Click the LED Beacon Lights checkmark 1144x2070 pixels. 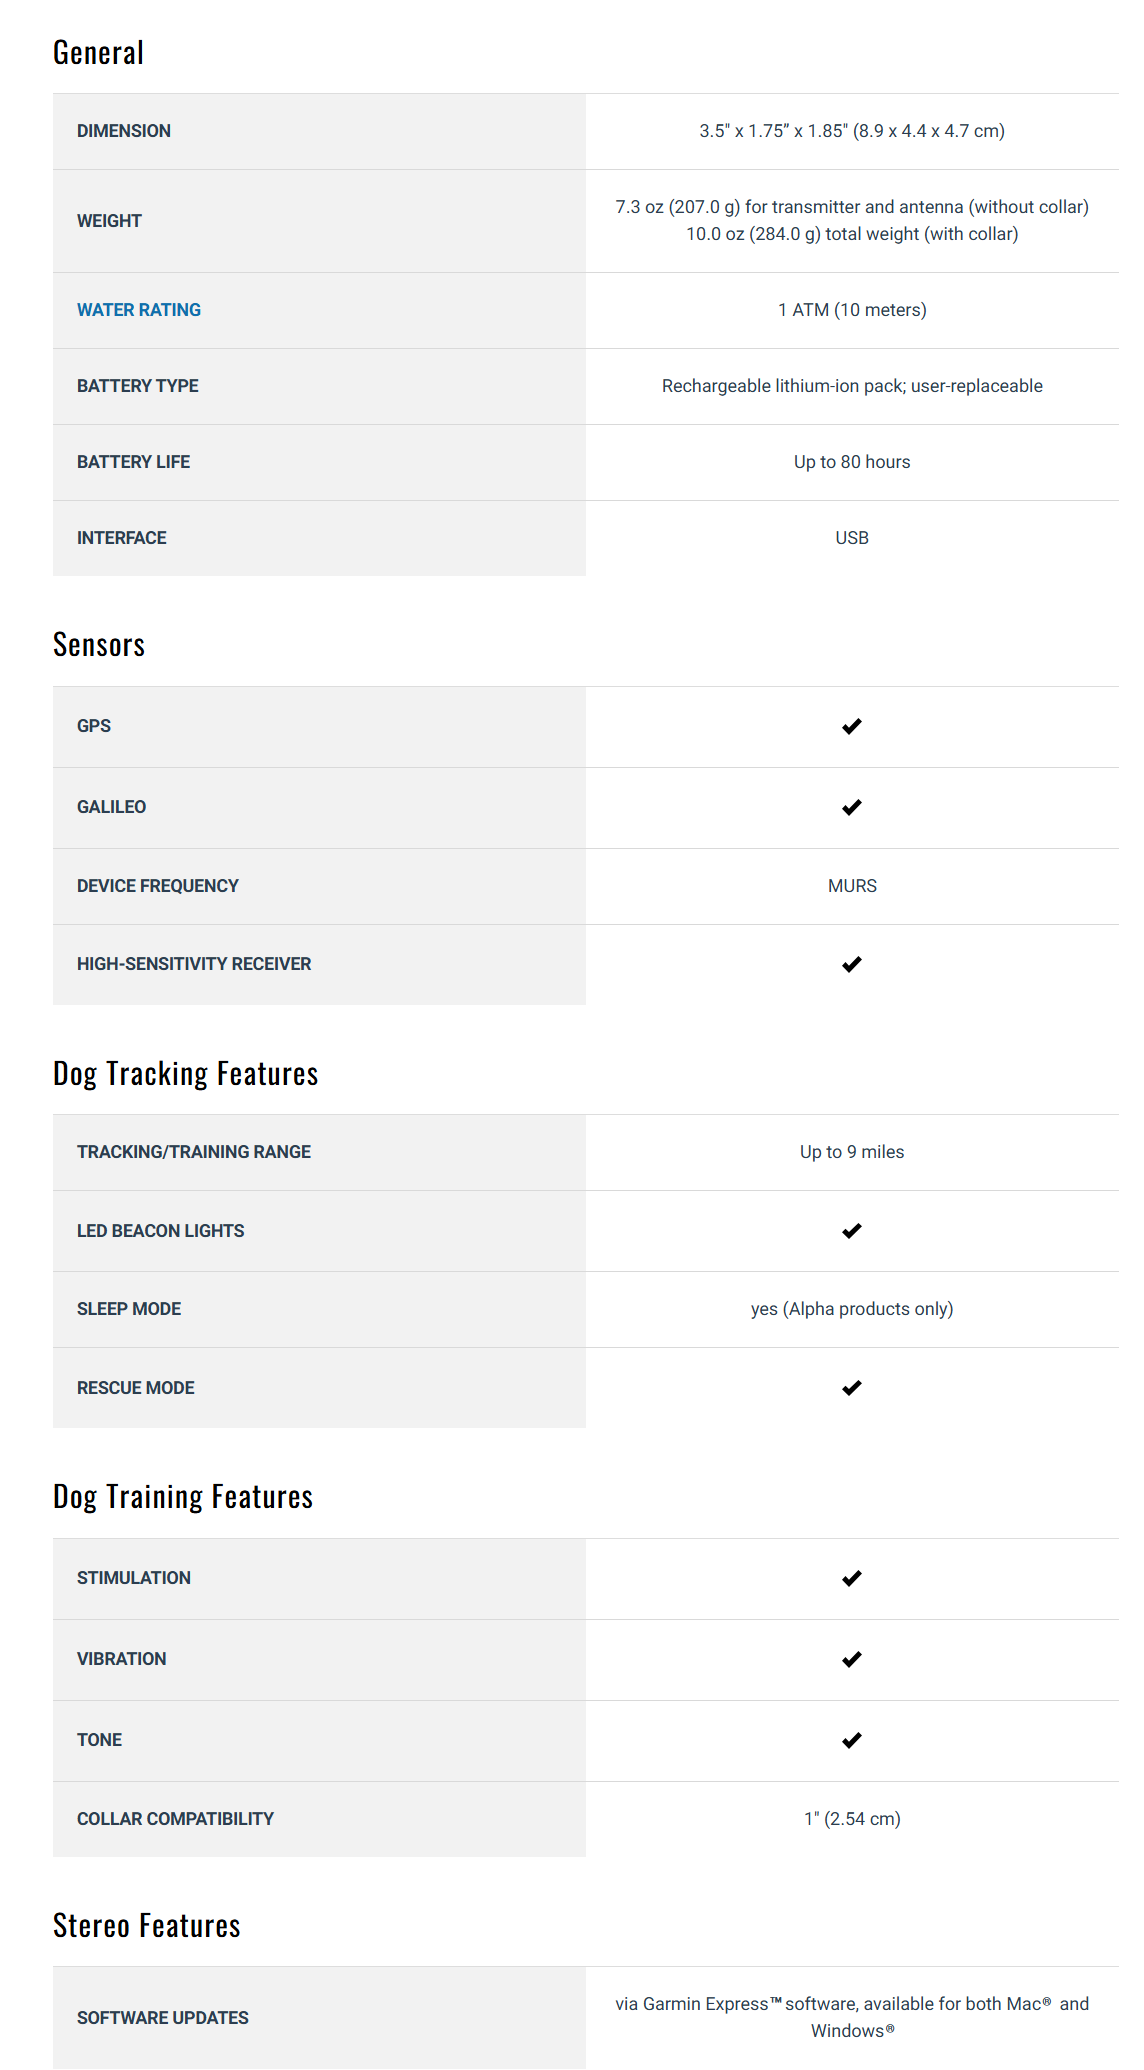pos(851,1231)
